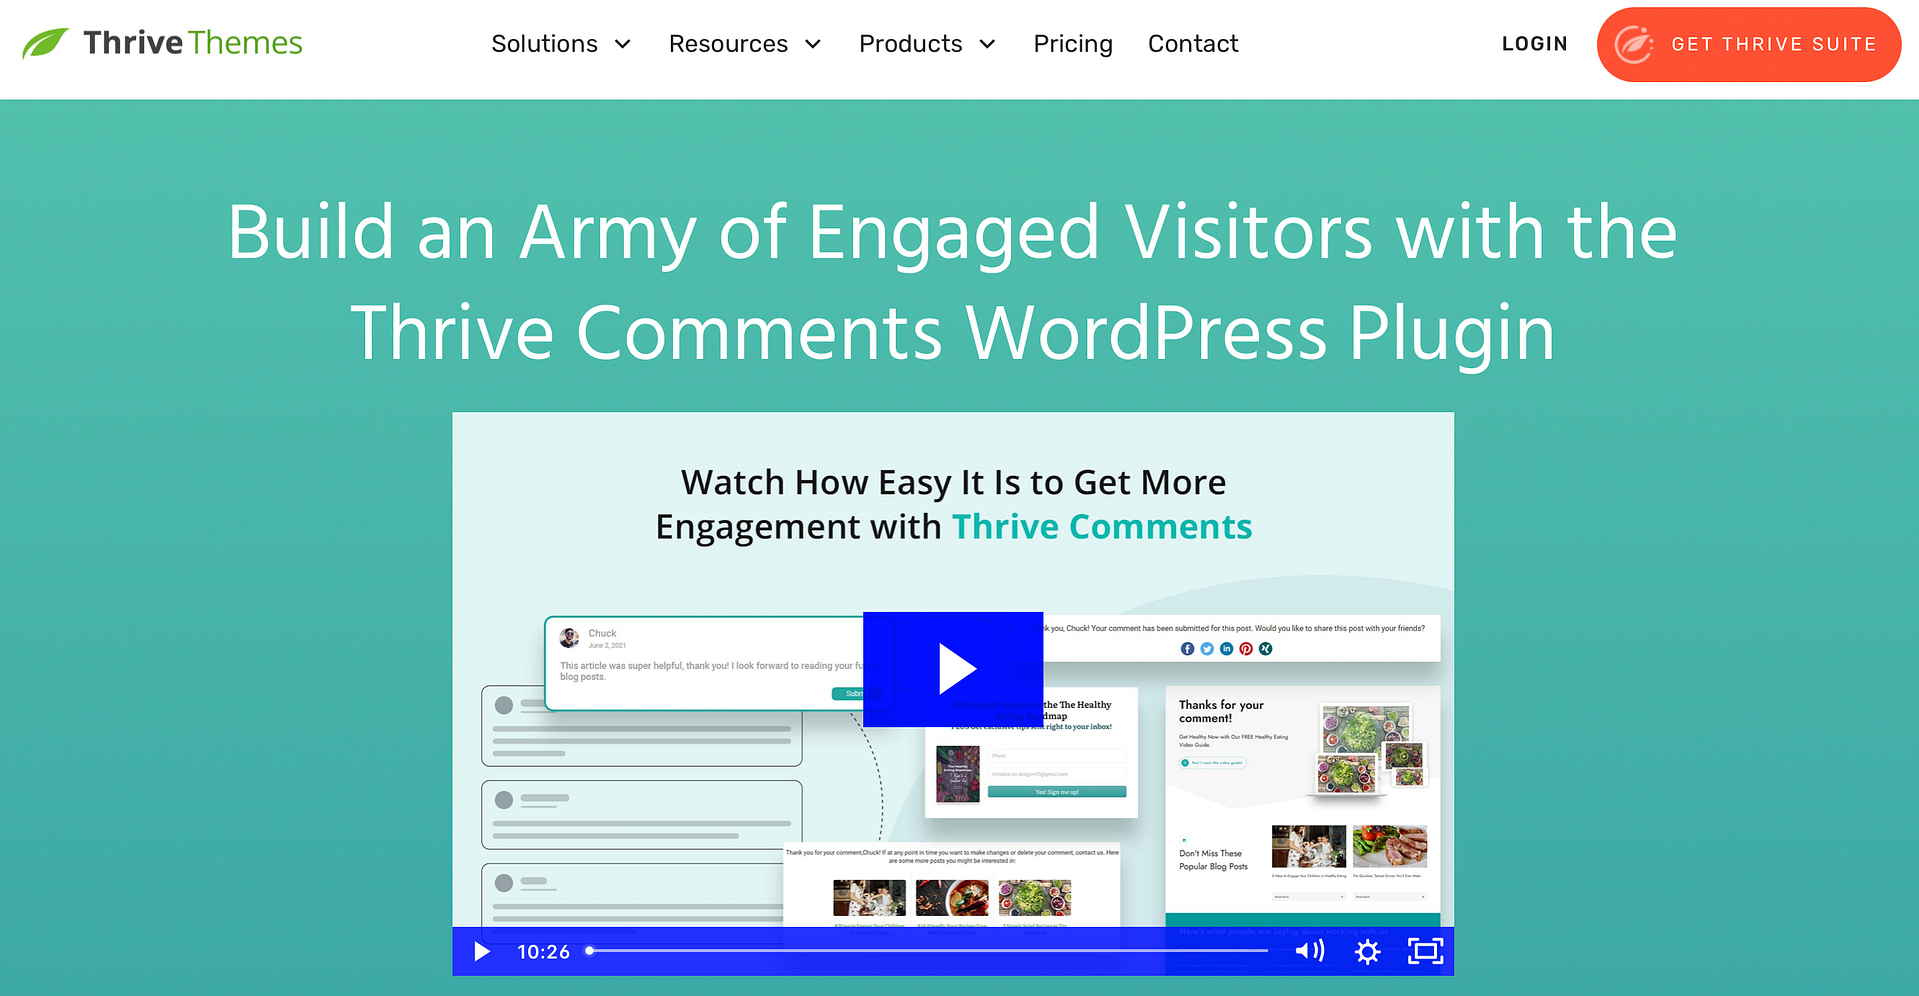Click the Pinterest share icon in video
Image resolution: width=1919 pixels, height=996 pixels.
coord(1246,649)
